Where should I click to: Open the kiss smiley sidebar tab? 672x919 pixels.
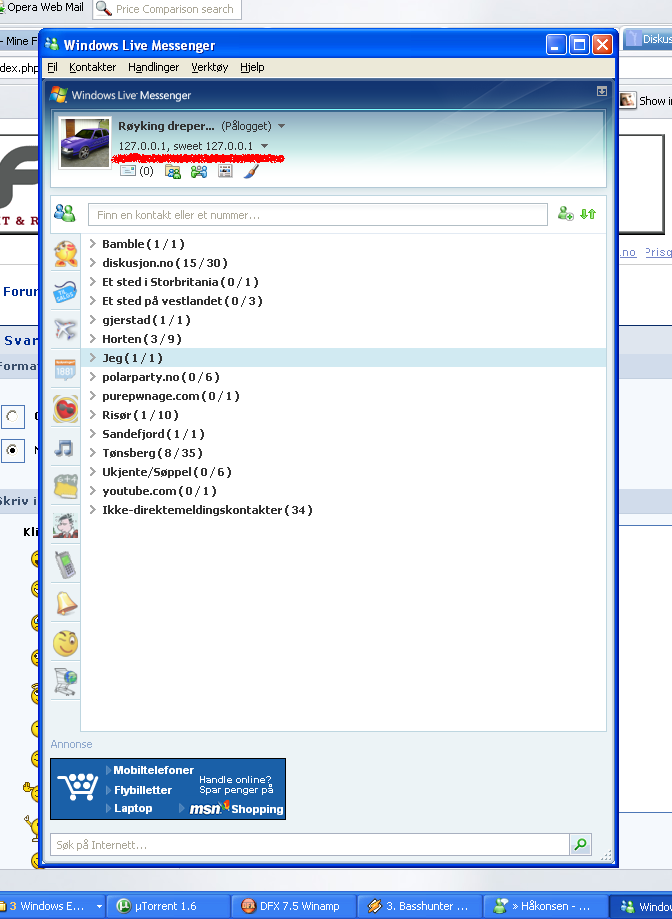[x=66, y=254]
